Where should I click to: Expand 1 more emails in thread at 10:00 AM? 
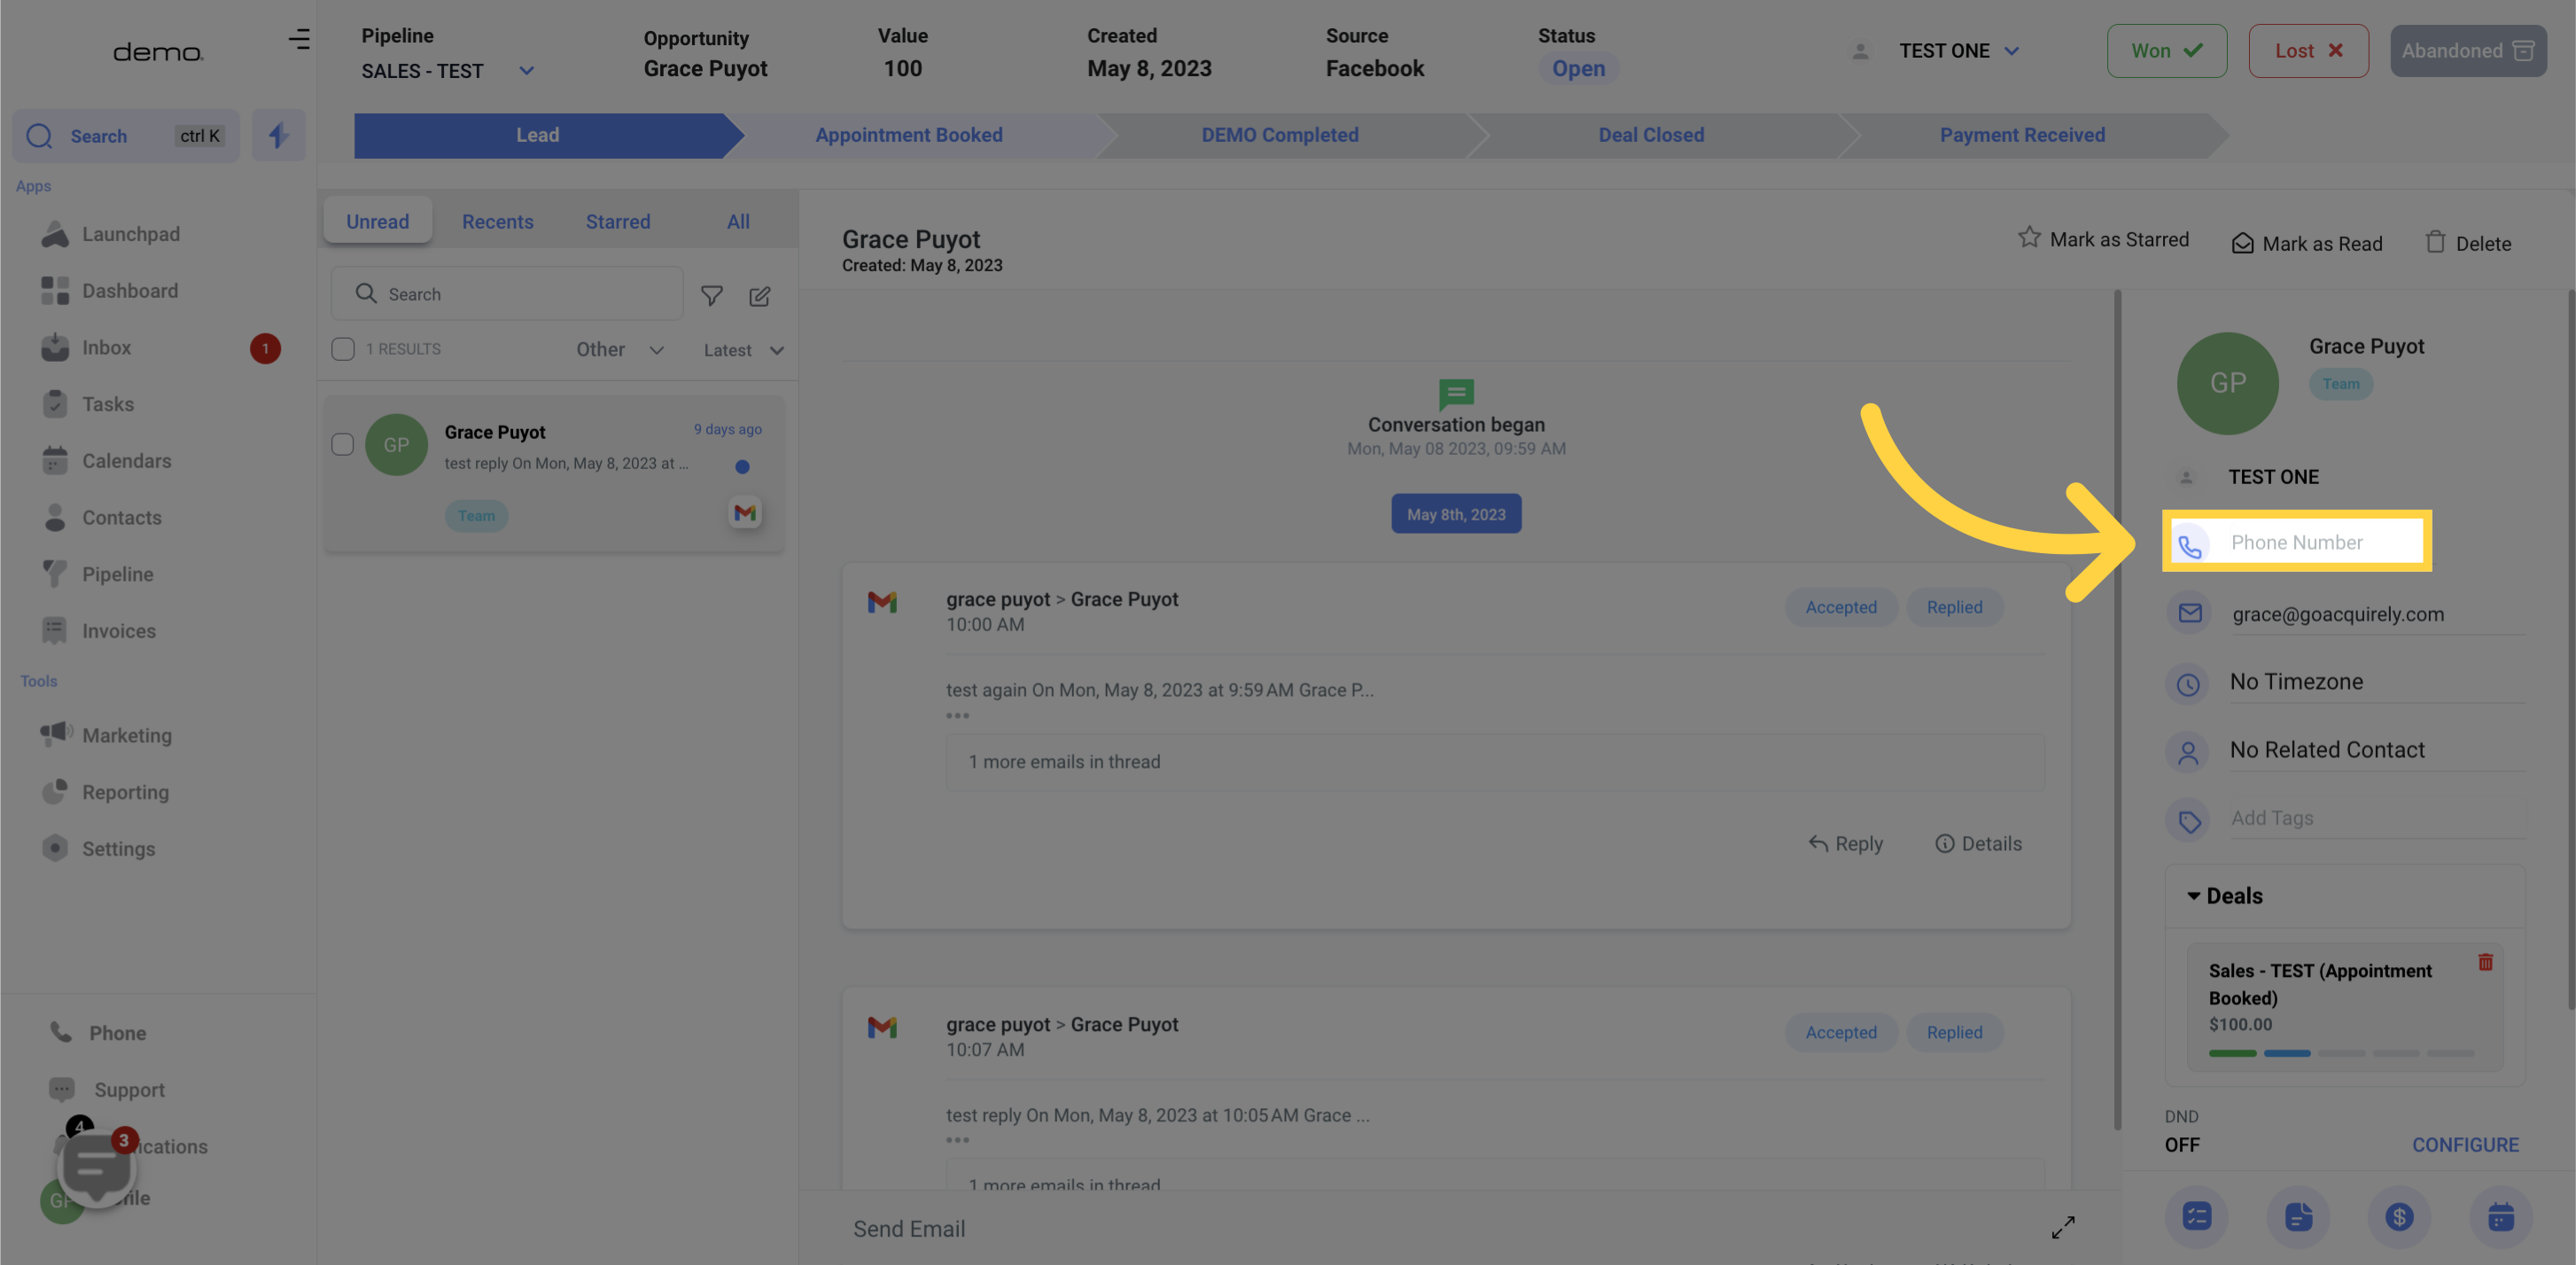(1495, 762)
